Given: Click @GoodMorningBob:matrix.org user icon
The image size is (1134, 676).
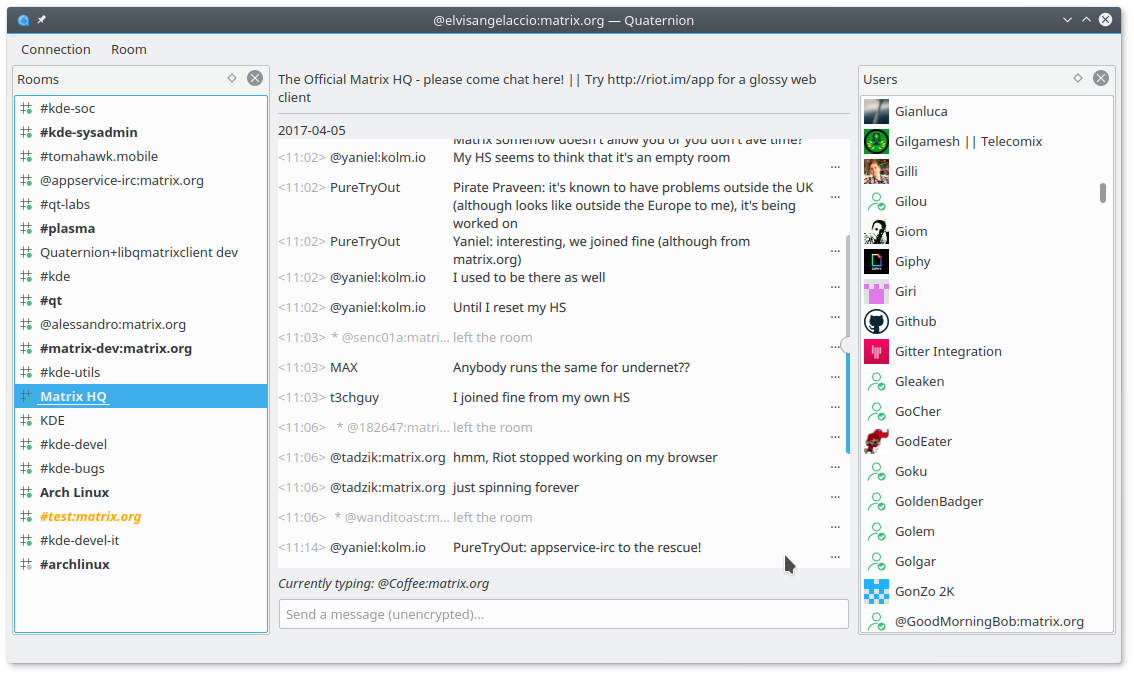Looking at the screenshot, I should pos(876,622).
